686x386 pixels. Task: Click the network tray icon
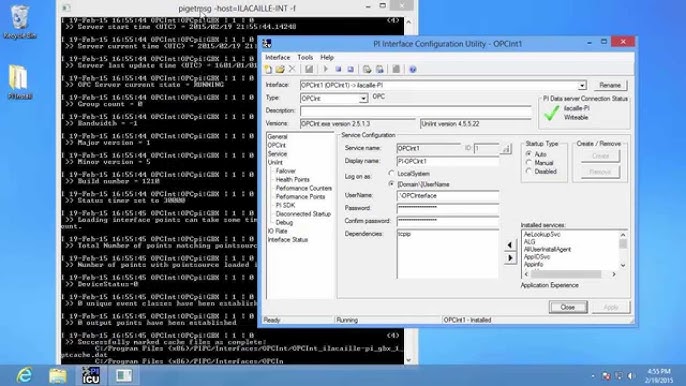click(x=619, y=376)
